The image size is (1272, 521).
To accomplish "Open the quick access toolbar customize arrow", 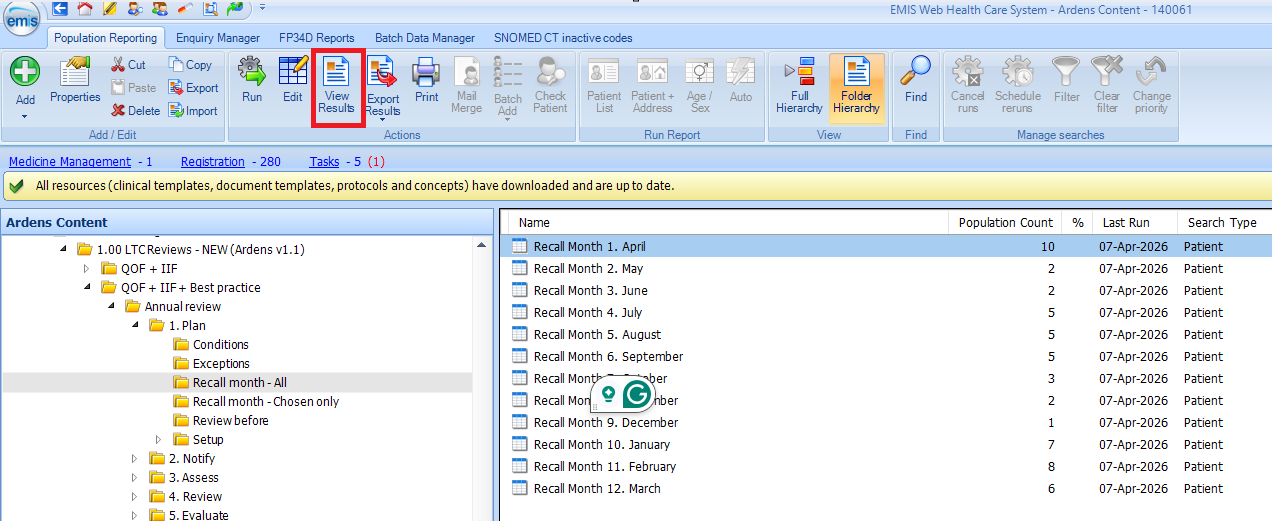I will pyautogui.click(x=261, y=8).
